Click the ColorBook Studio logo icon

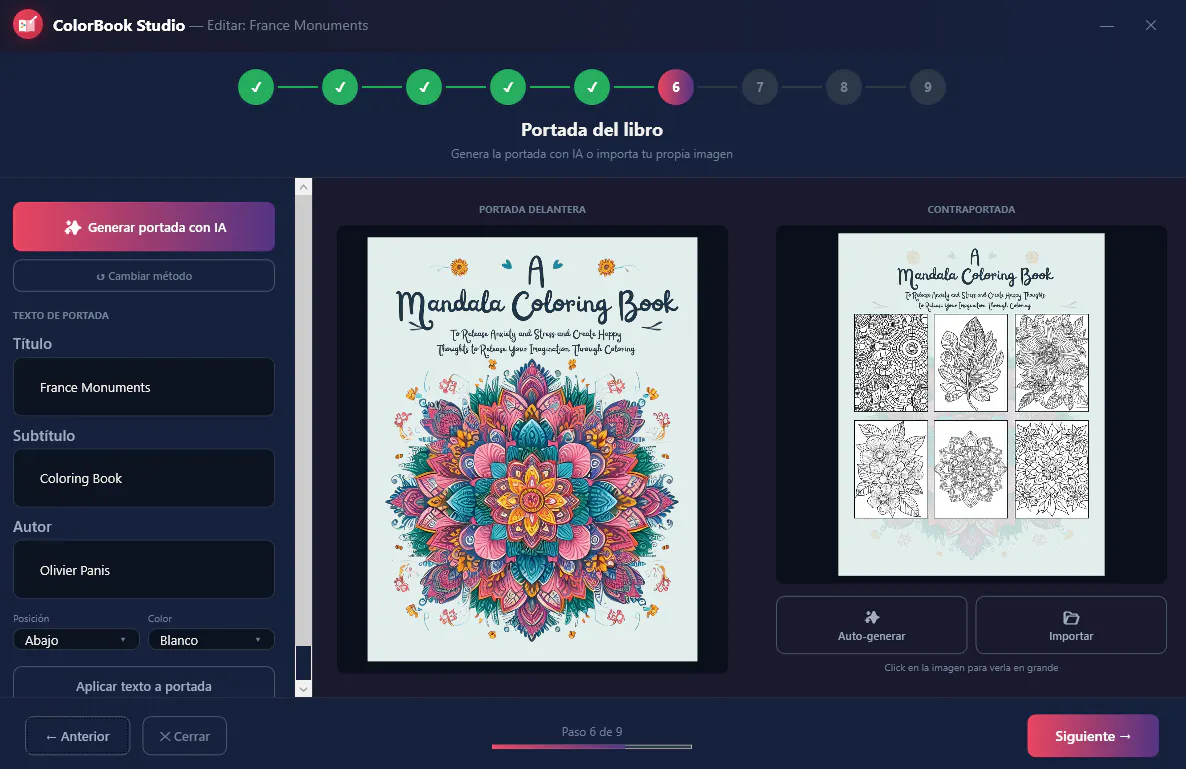coord(28,25)
